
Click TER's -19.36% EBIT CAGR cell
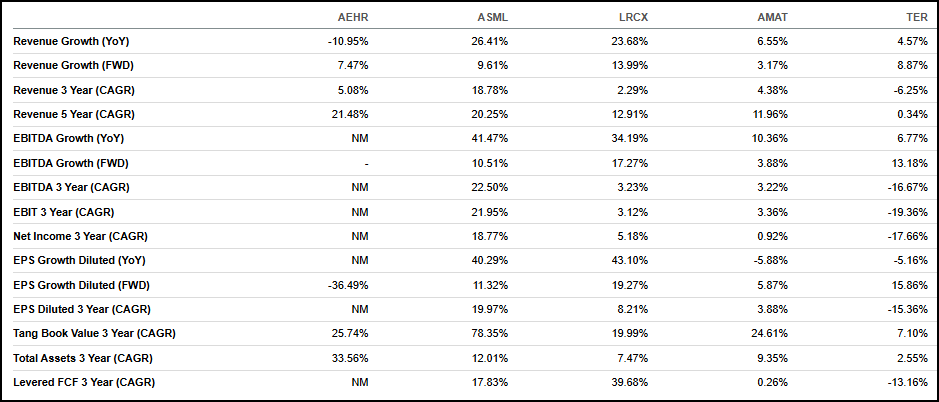[908, 211]
